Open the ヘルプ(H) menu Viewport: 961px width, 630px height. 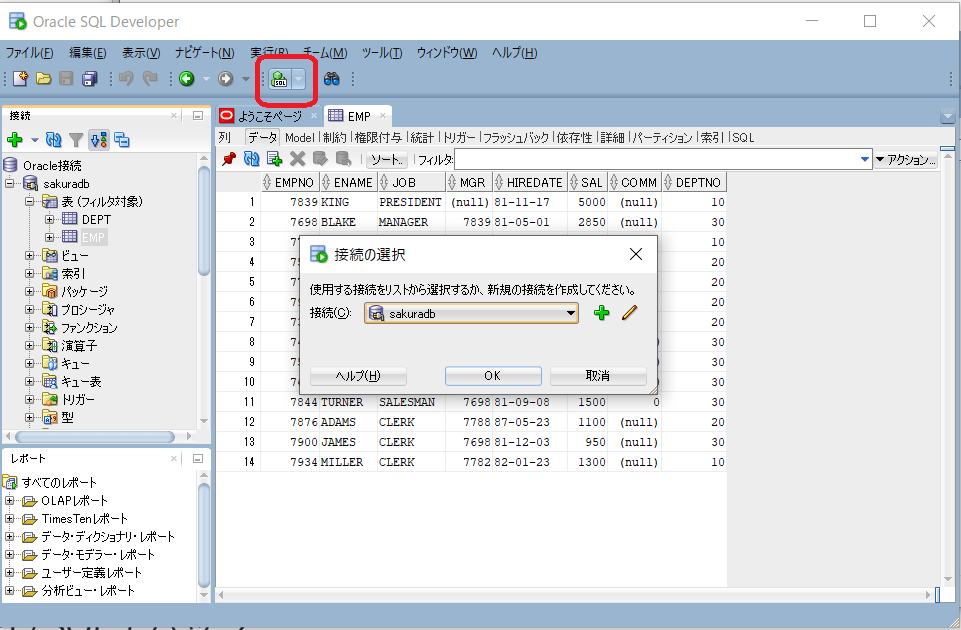point(514,53)
